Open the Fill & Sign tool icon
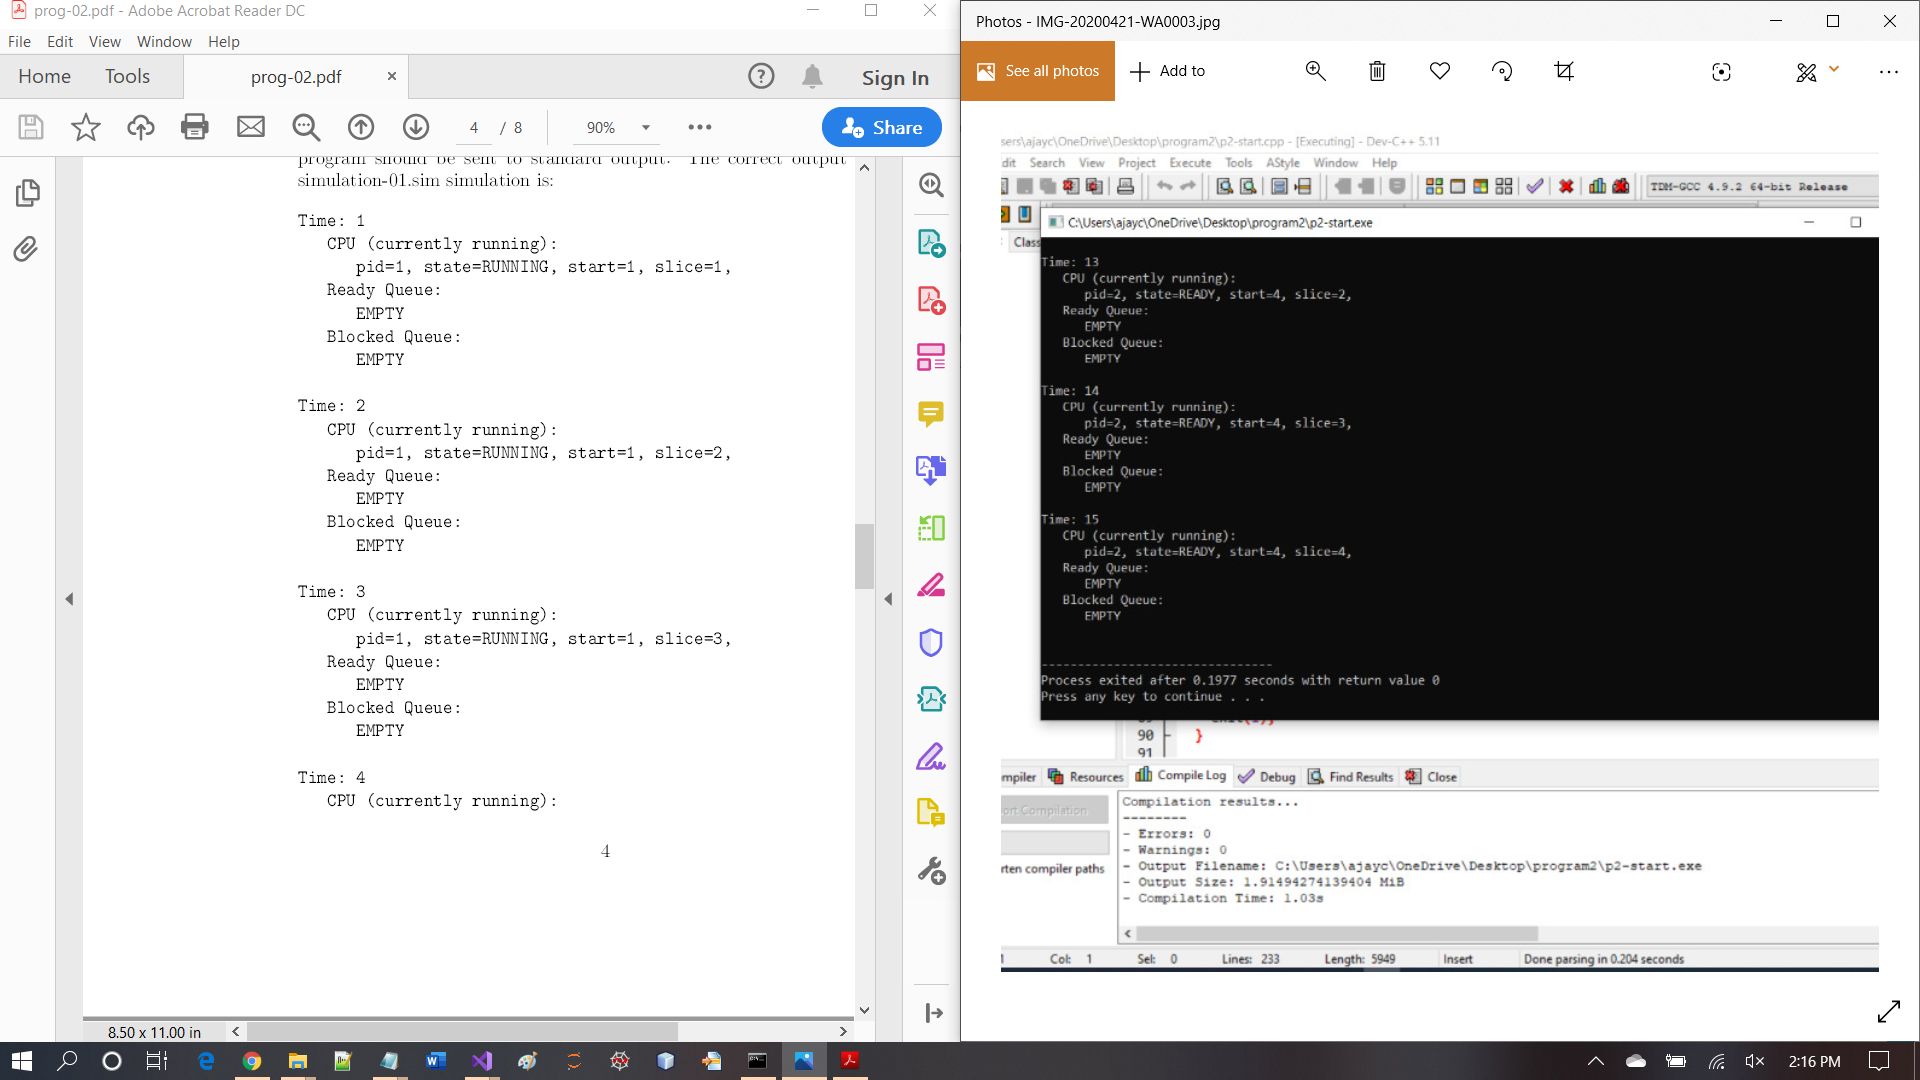This screenshot has height=1080, width=1920. [x=931, y=756]
